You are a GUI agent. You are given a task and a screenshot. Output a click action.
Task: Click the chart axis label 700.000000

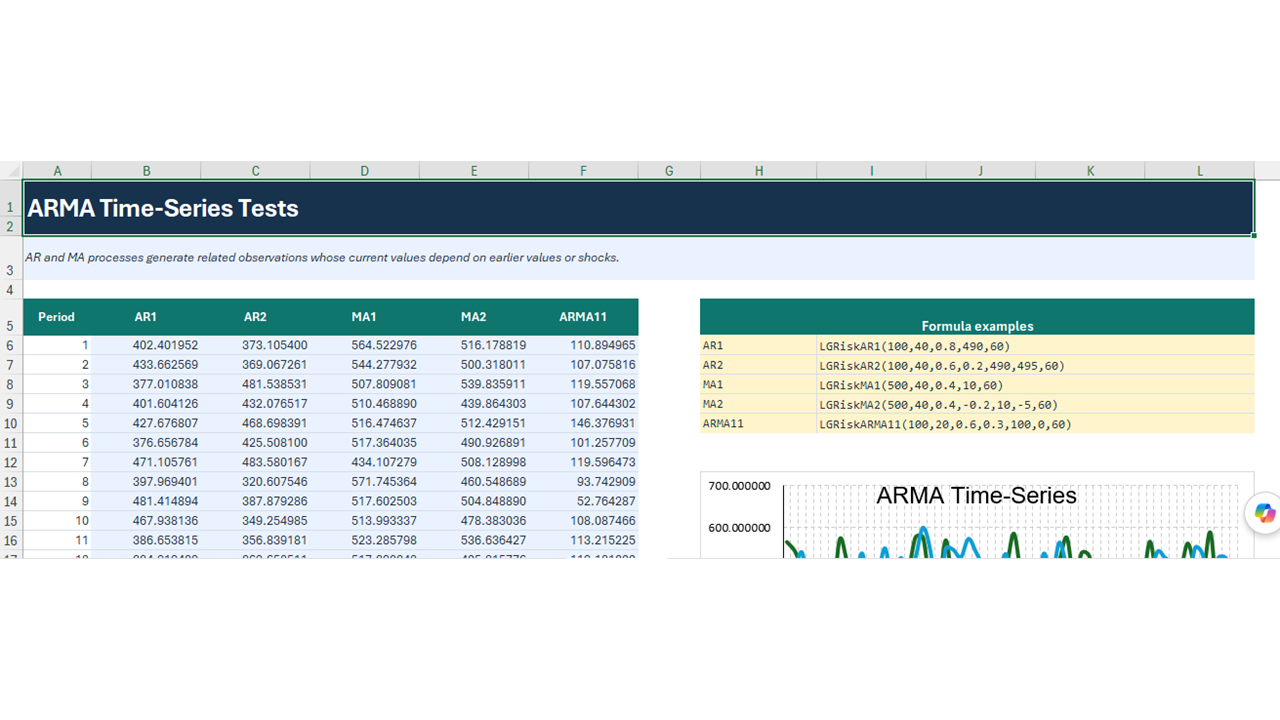tap(739, 486)
